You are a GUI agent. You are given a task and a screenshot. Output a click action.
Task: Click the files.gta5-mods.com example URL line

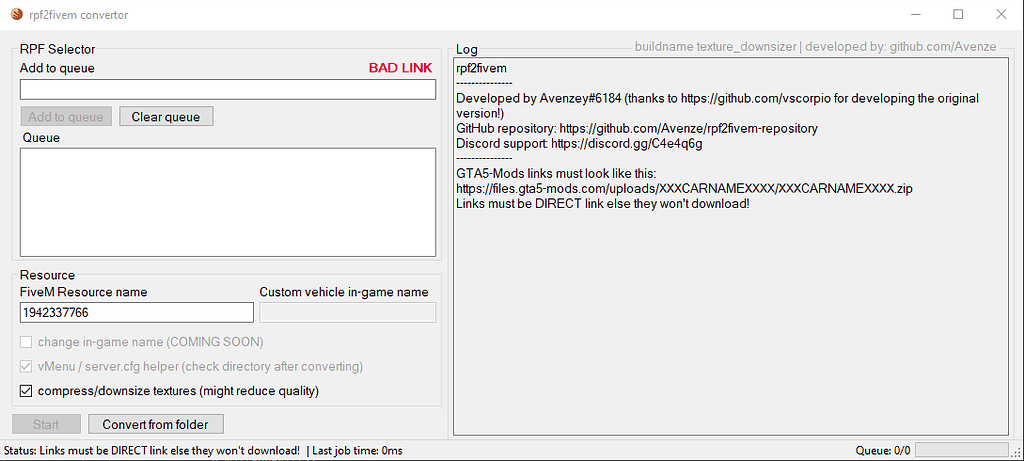pos(684,189)
